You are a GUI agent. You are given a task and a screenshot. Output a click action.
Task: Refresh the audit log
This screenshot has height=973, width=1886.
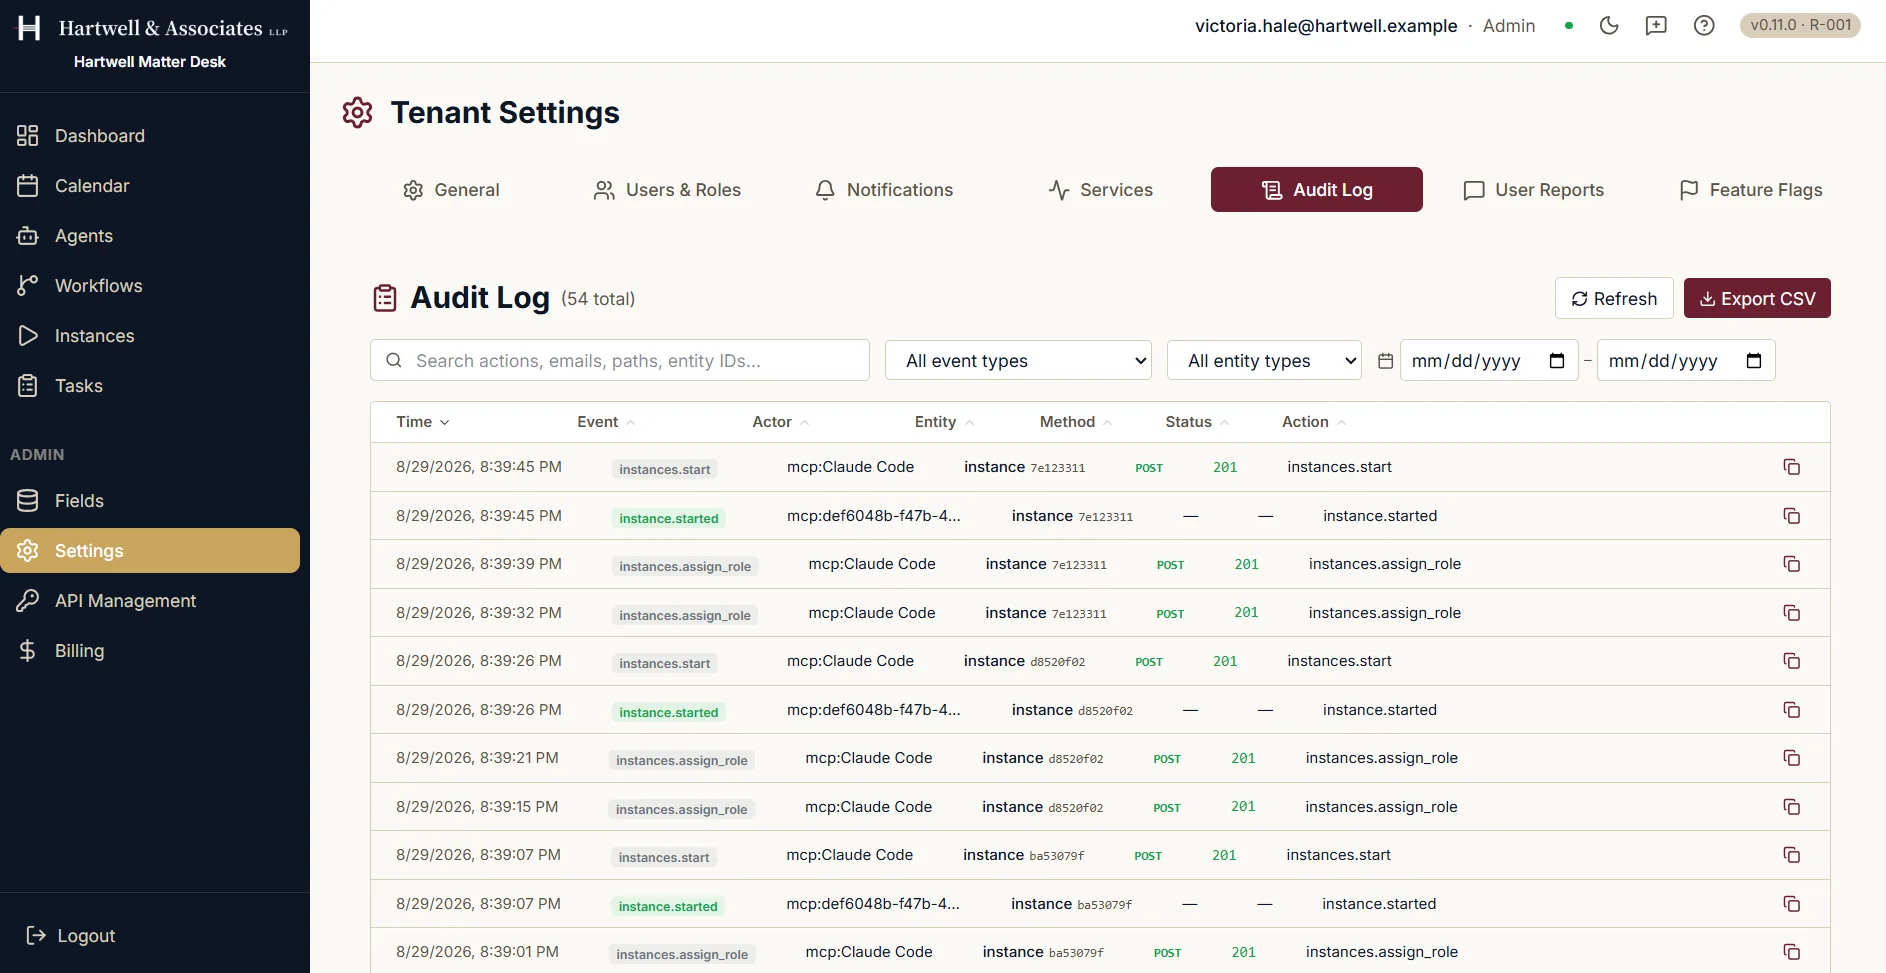(x=1614, y=298)
